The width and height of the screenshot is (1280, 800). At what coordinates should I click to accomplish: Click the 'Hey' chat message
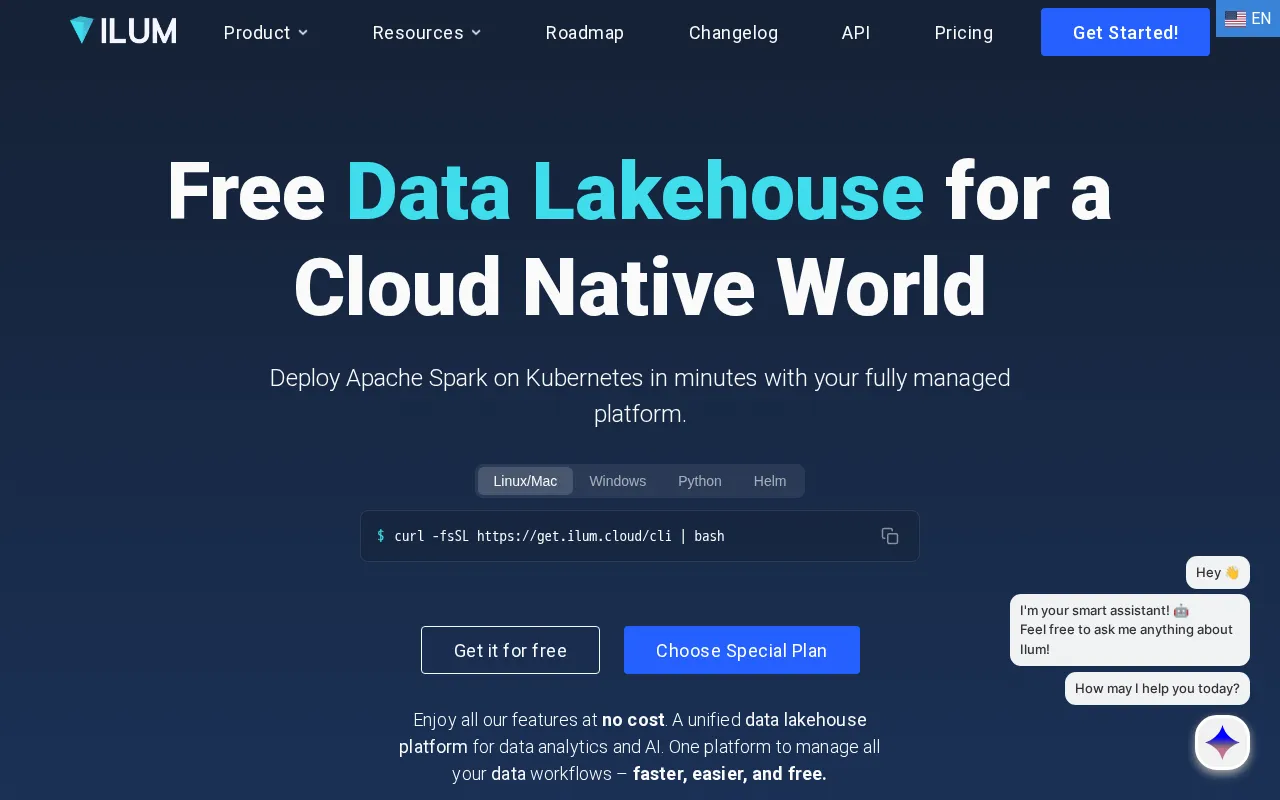[x=1218, y=573]
